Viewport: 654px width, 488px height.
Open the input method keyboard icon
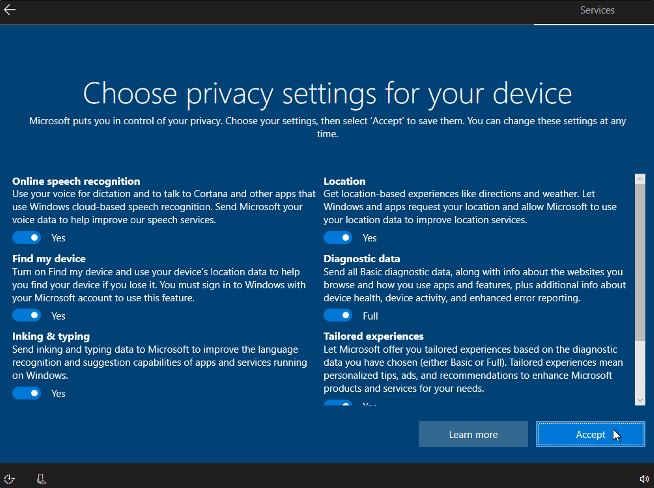click(41, 479)
